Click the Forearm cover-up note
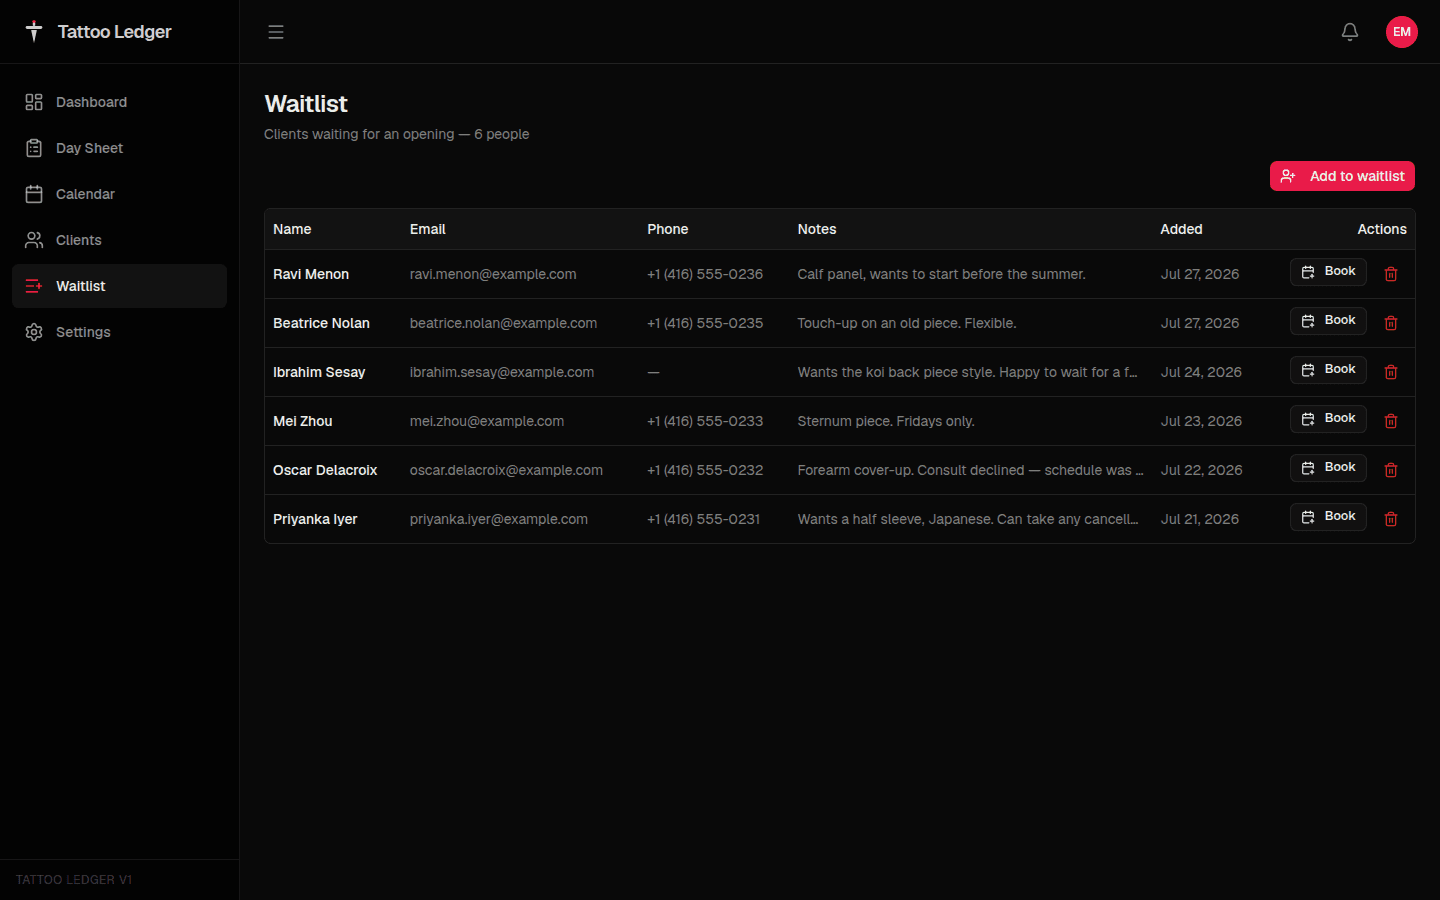The image size is (1440, 900). [971, 470]
